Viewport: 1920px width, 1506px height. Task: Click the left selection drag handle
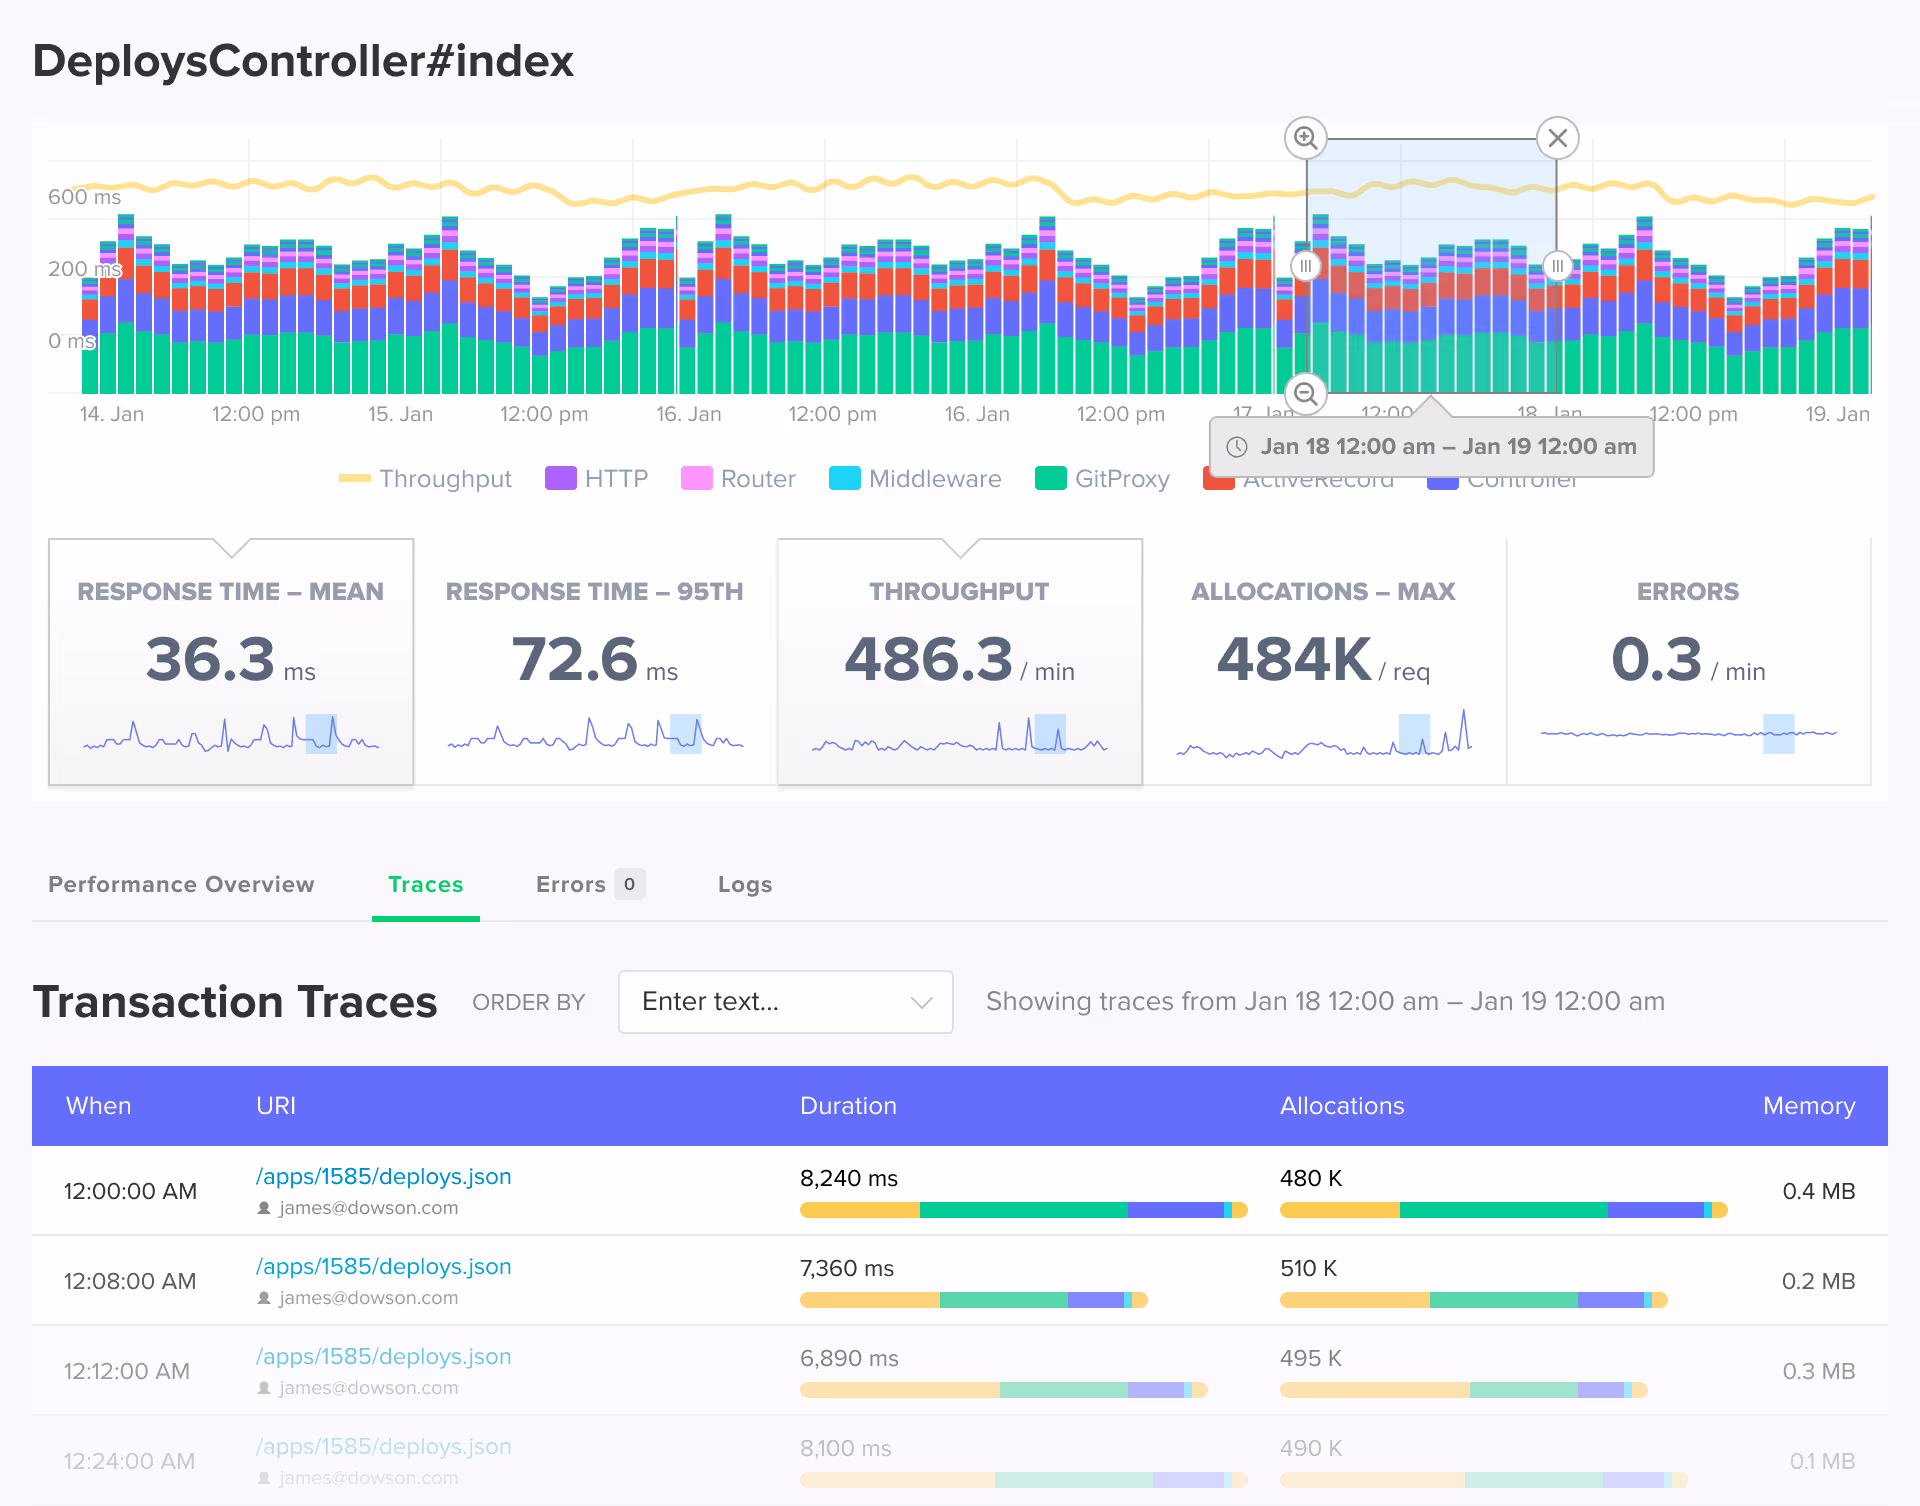[1305, 266]
